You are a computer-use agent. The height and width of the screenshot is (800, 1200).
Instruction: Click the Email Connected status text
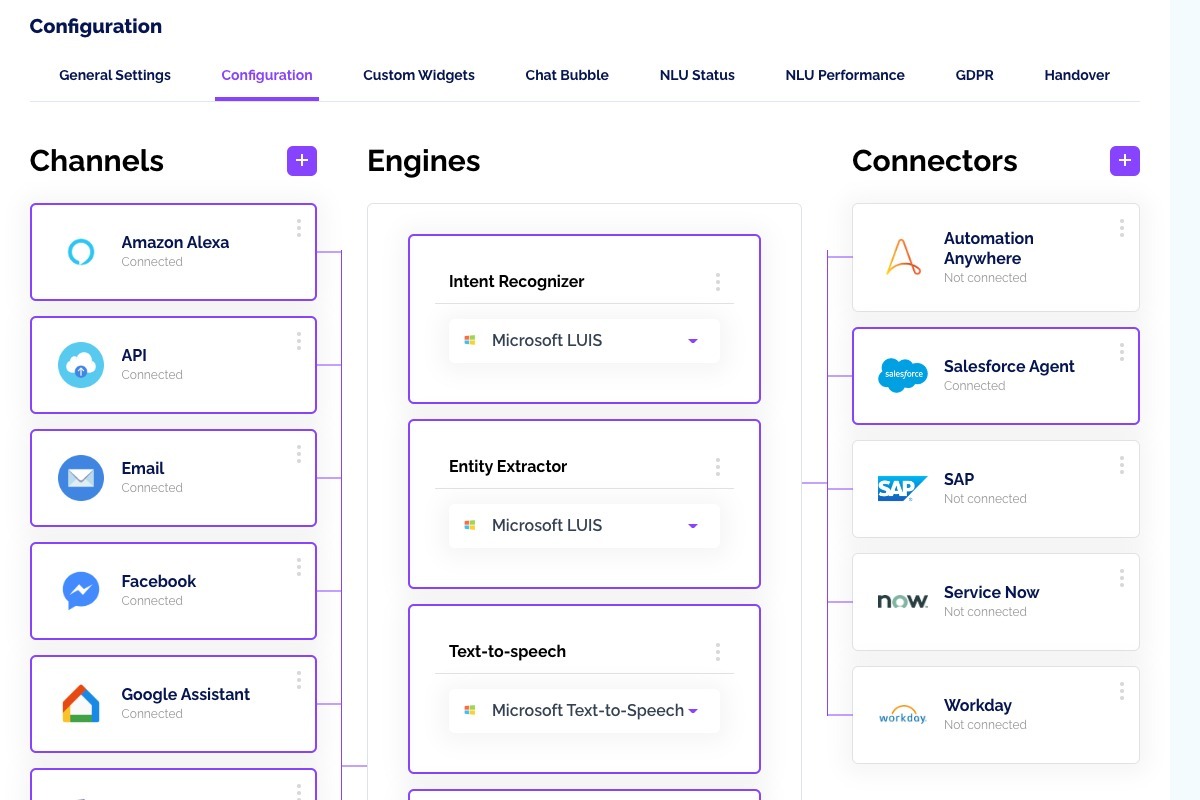[x=152, y=488]
